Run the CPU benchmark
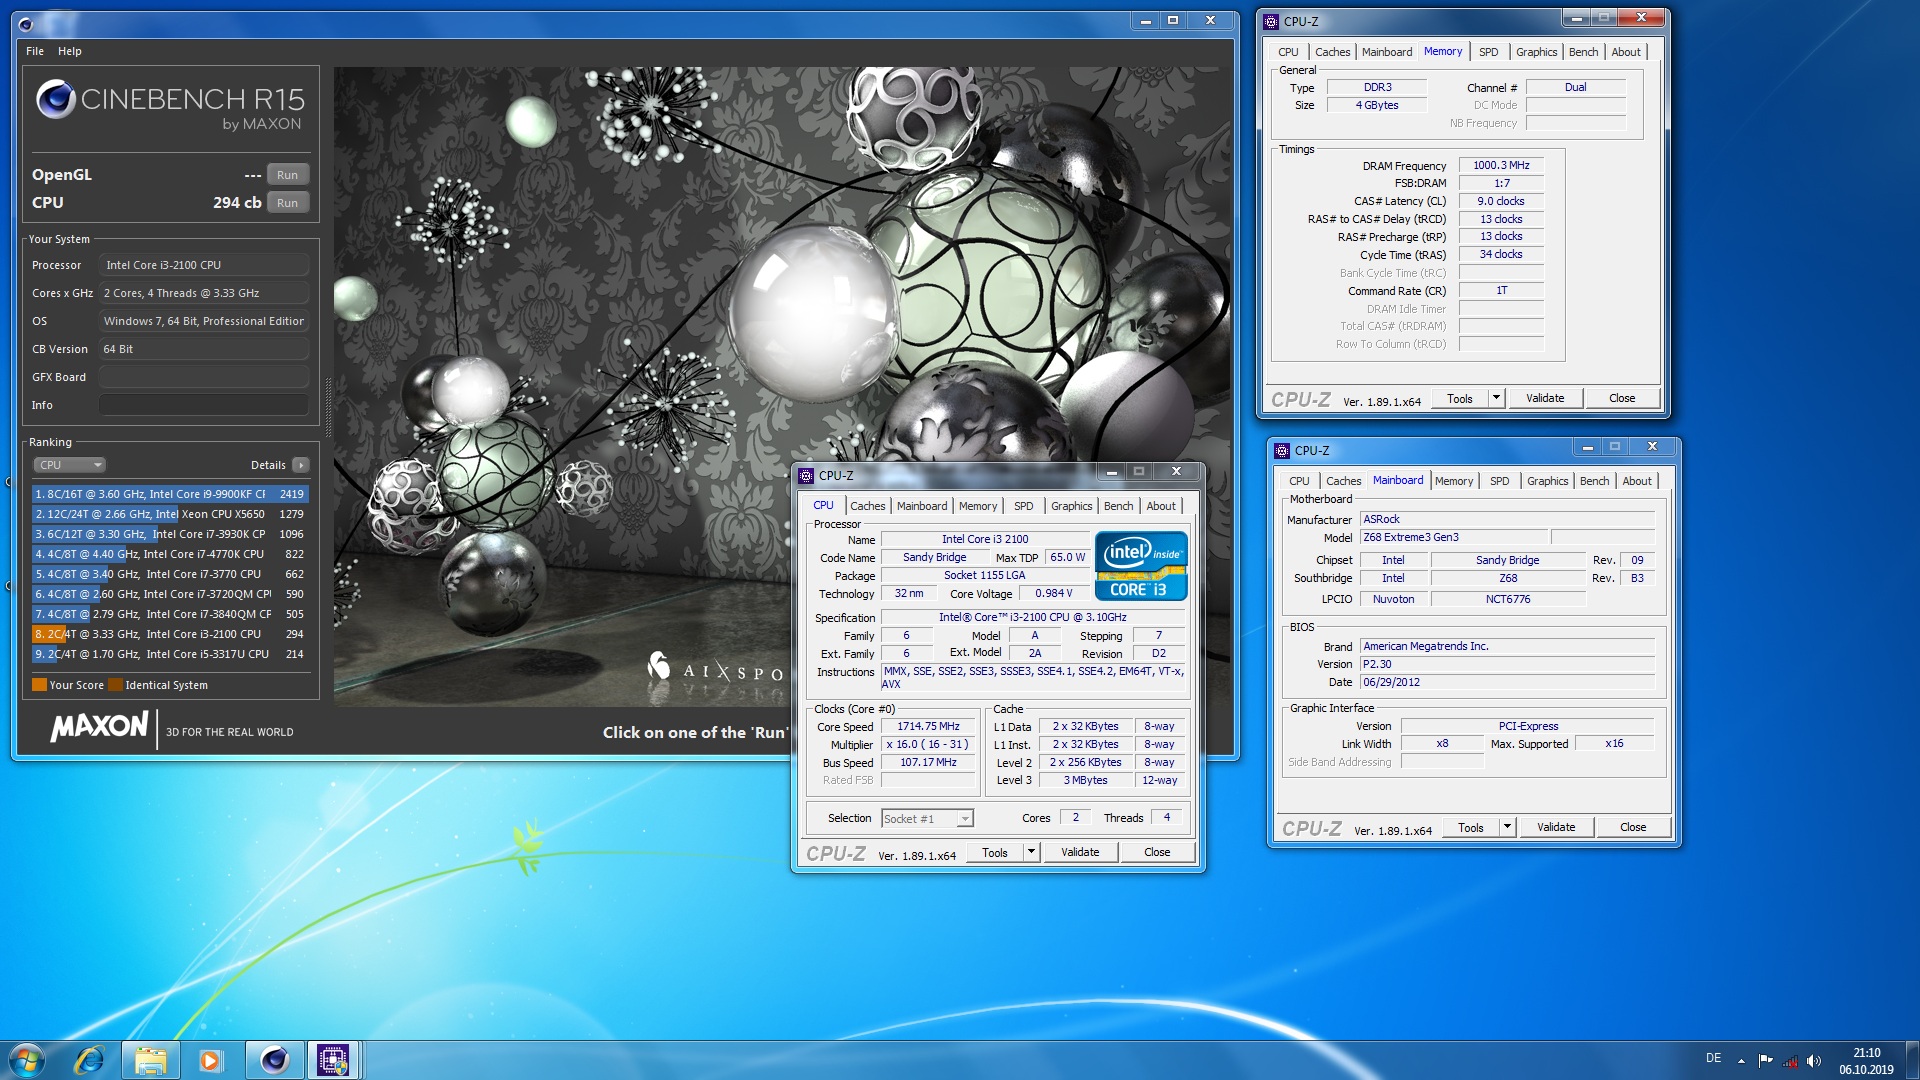The height and width of the screenshot is (1080, 1920). pyautogui.click(x=288, y=203)
